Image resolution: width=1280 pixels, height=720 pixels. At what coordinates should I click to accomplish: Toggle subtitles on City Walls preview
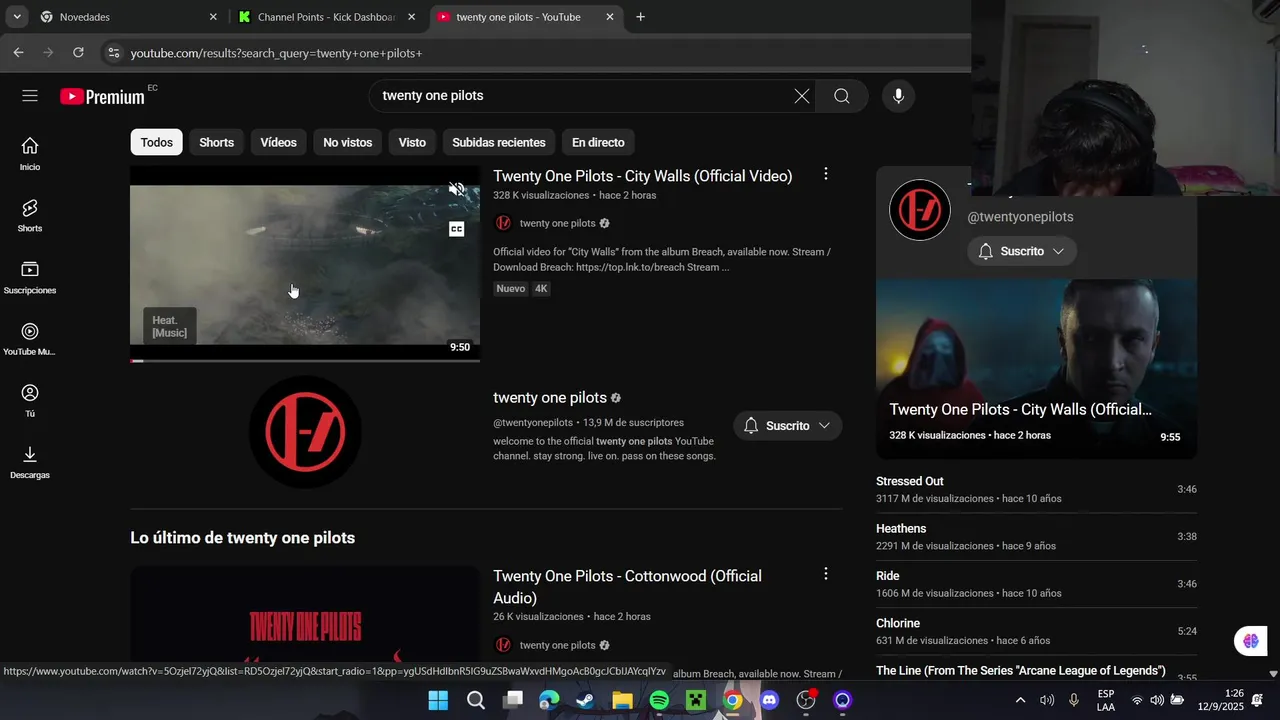click(457, 229)
